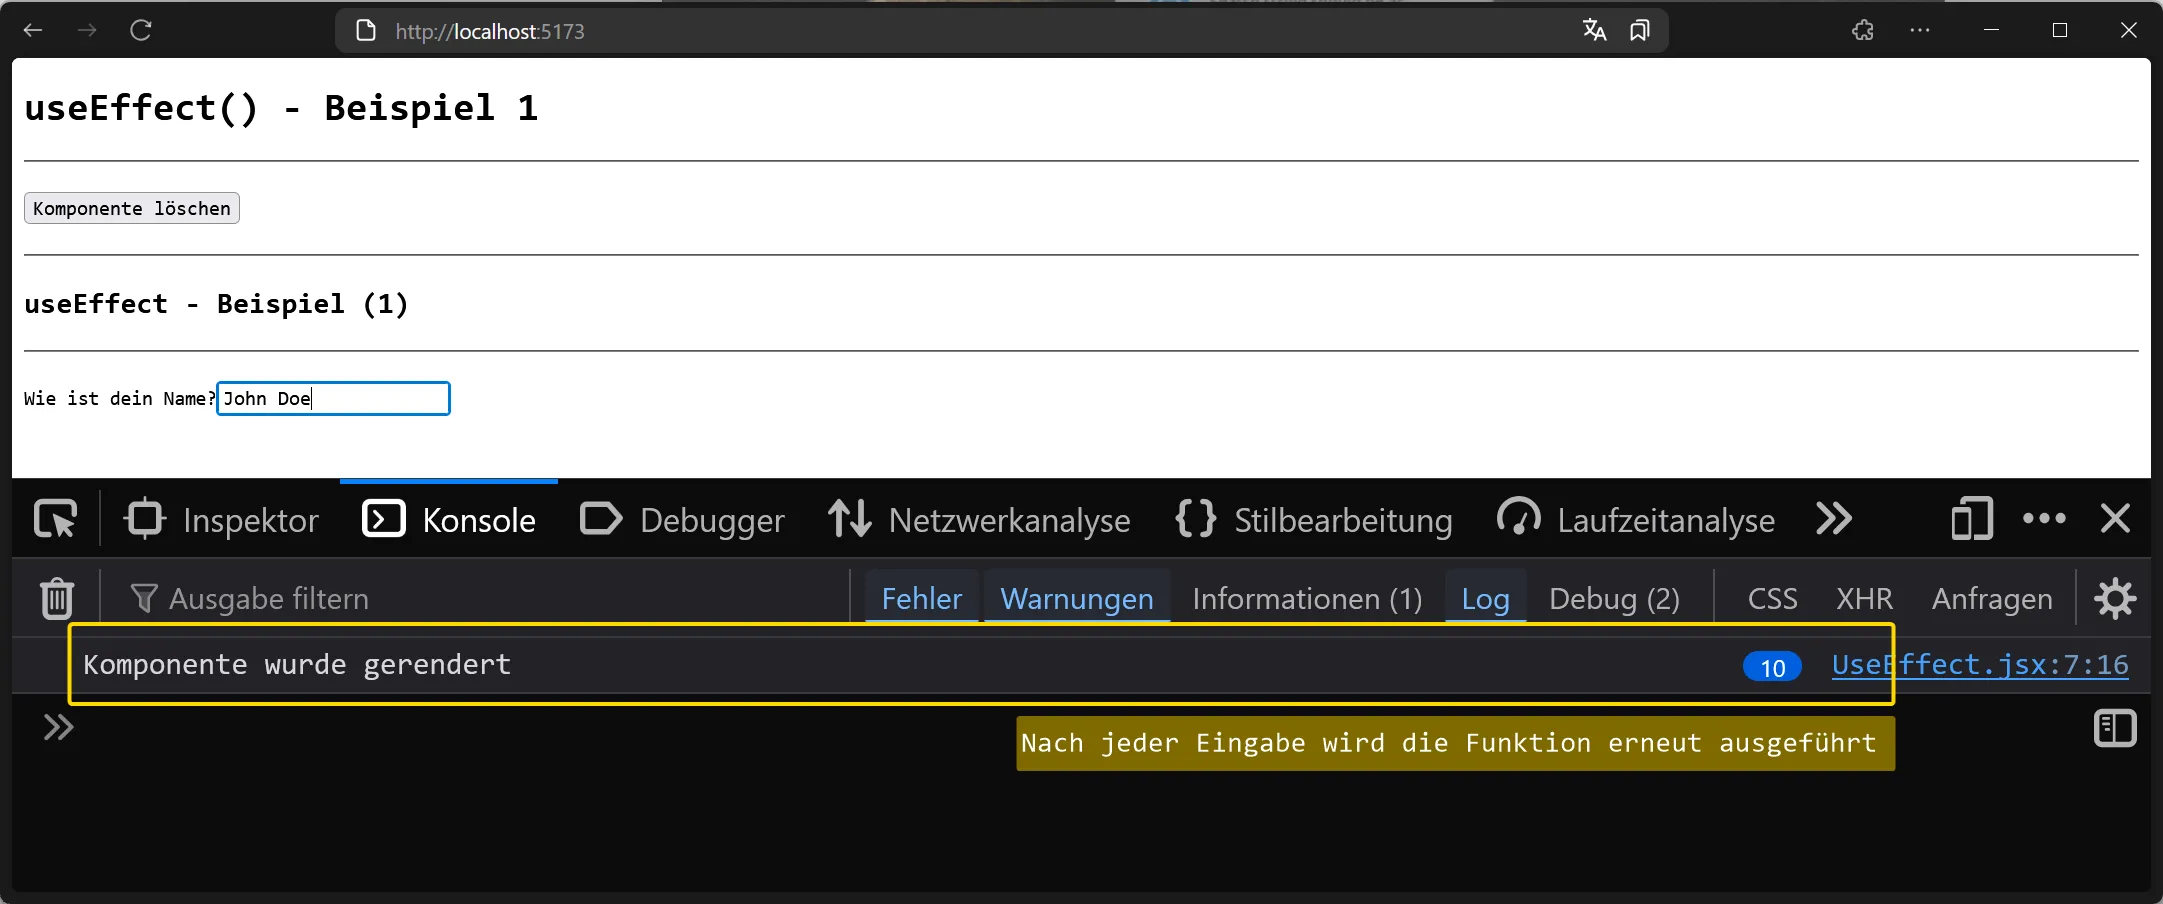Activate the element picker tool in DevTools
Viewport: 2163px width, 904px height.
click(55, 519)
